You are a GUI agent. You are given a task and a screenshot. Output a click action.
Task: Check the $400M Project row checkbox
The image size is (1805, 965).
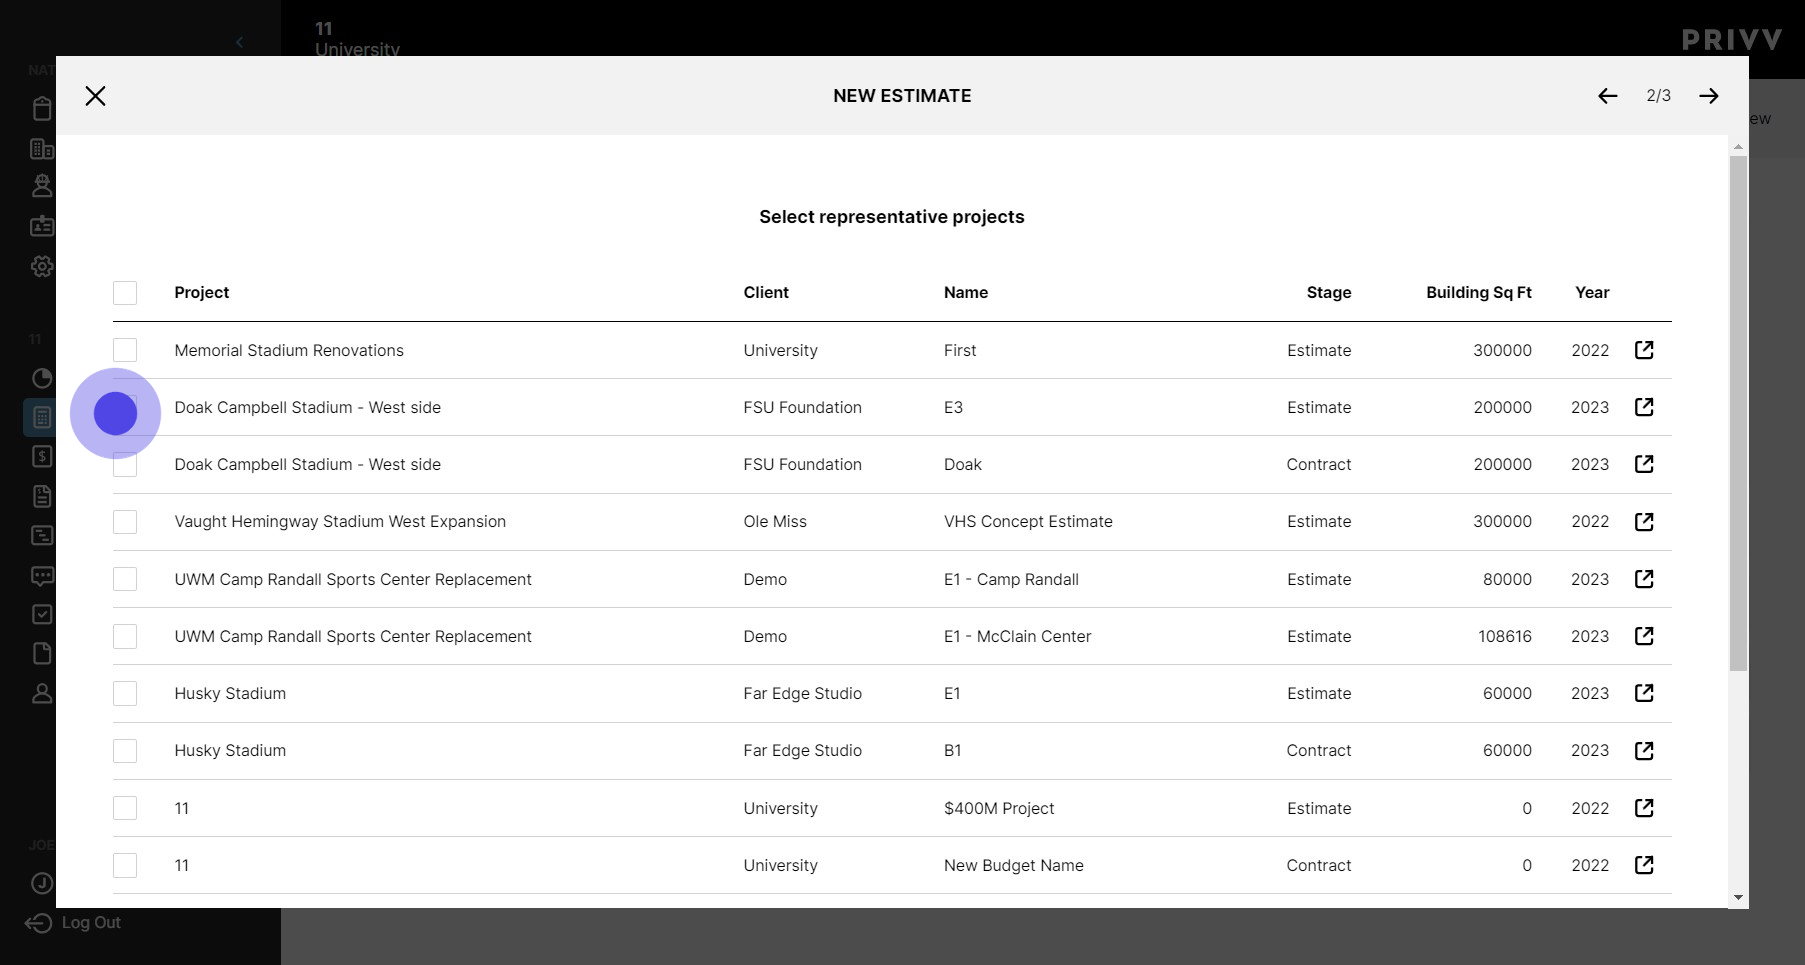click(x=125, y=808)
